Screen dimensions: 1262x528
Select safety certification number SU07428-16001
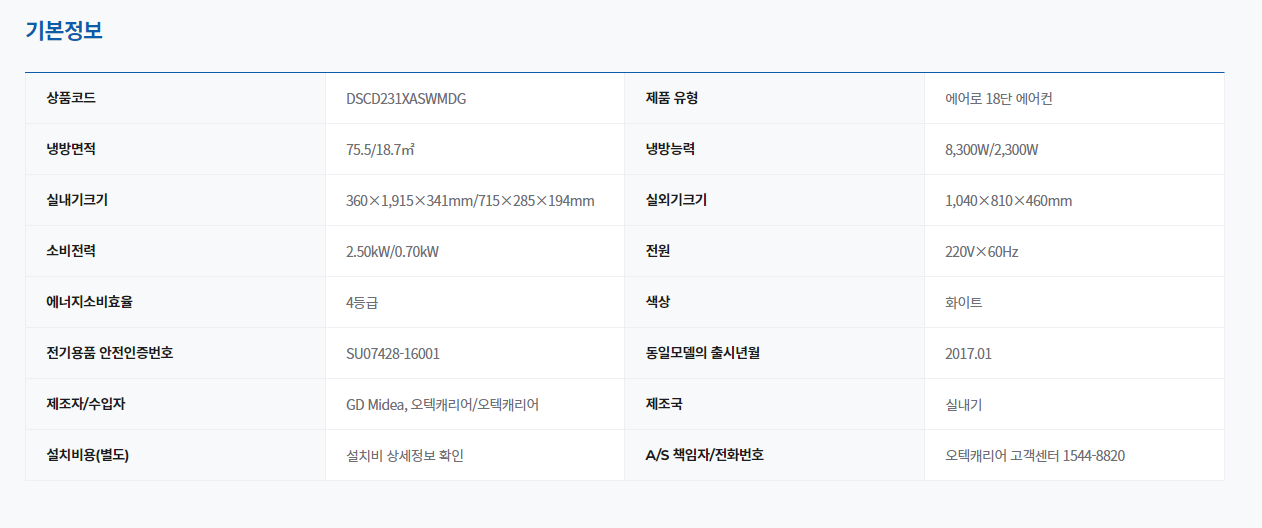click(x=393, y=354)
